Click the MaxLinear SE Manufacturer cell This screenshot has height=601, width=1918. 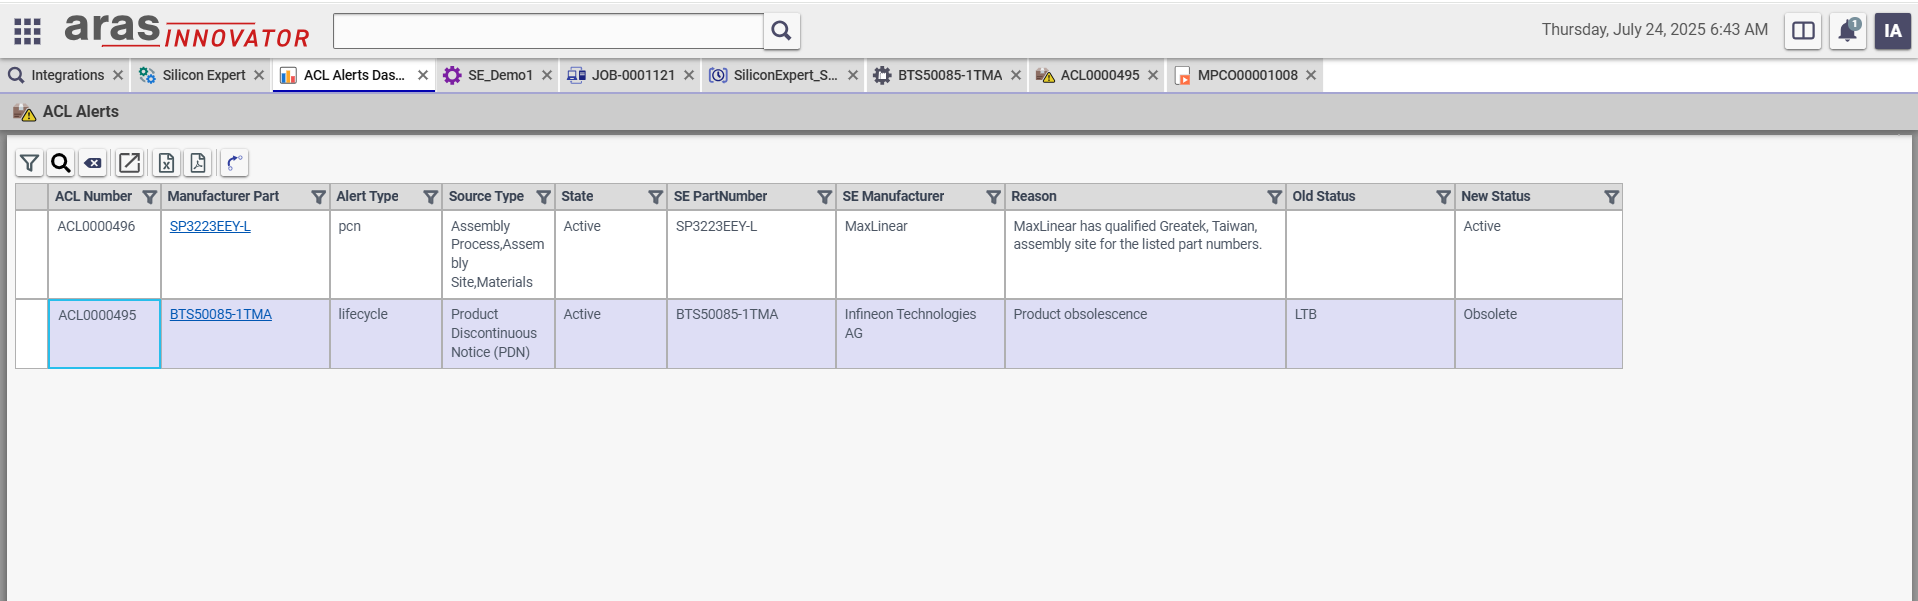(x=920, y=254)
